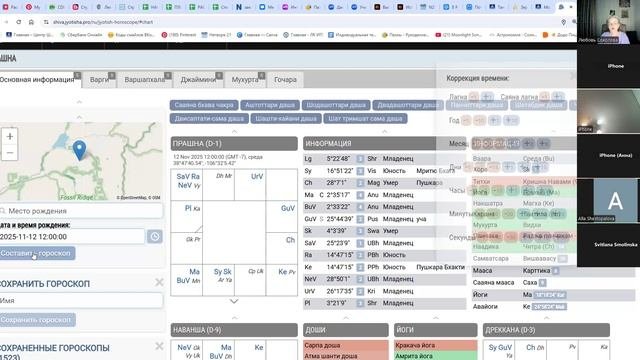Screen dimensions: 640x360
Task: Open the Варги tab
Action: coord(99,80)
